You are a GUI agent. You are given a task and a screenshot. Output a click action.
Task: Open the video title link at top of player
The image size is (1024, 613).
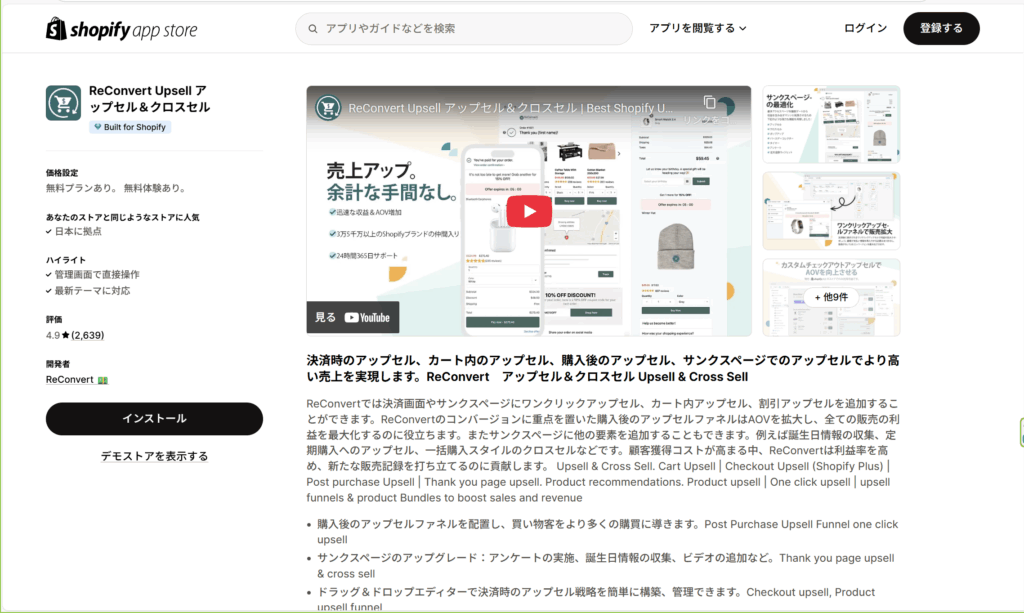[x=511, y=108]
